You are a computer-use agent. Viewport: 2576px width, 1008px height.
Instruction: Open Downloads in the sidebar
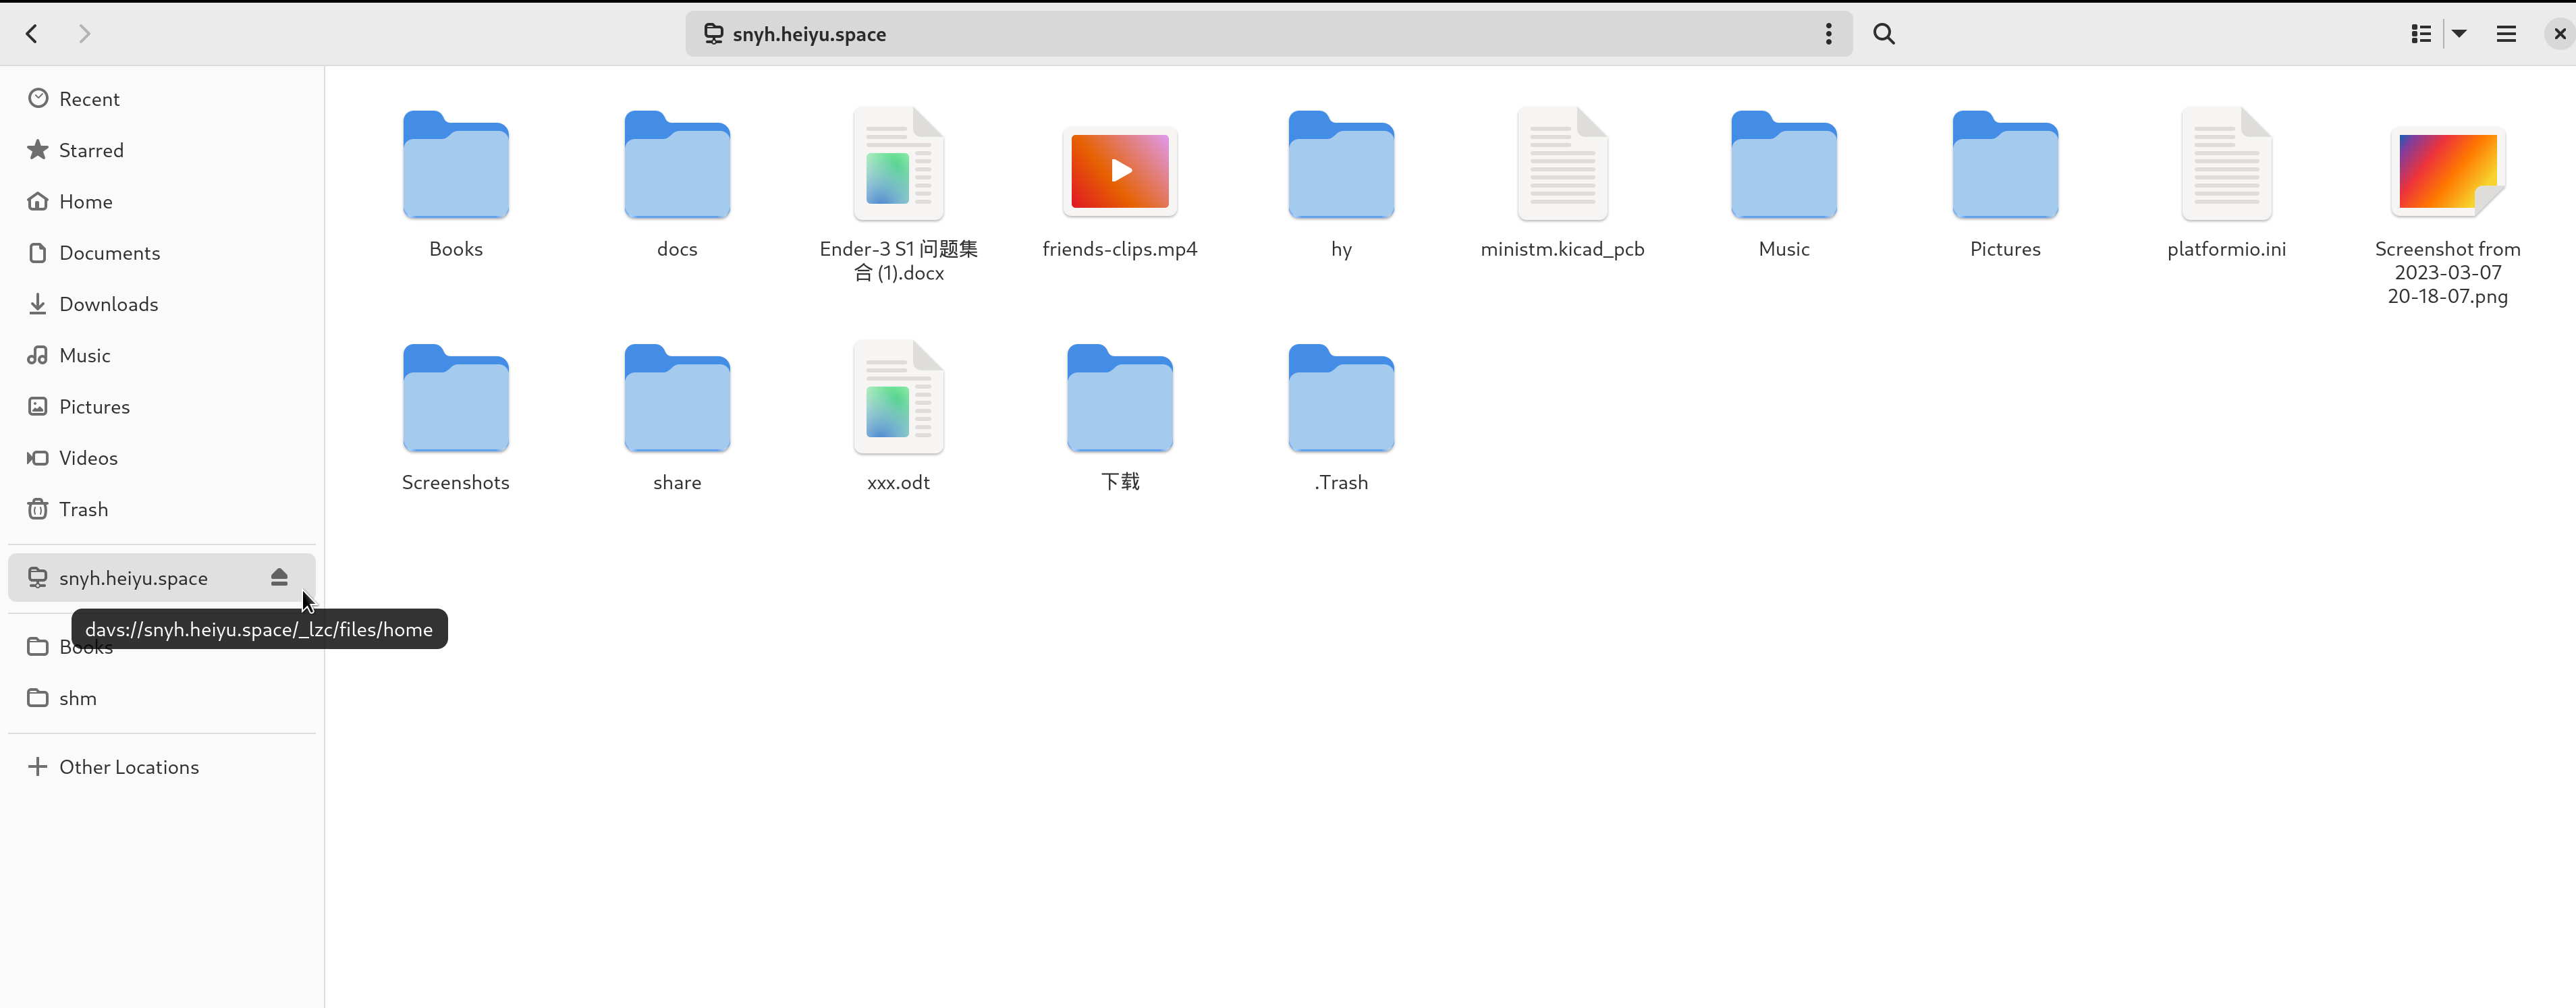pos(162,304)
